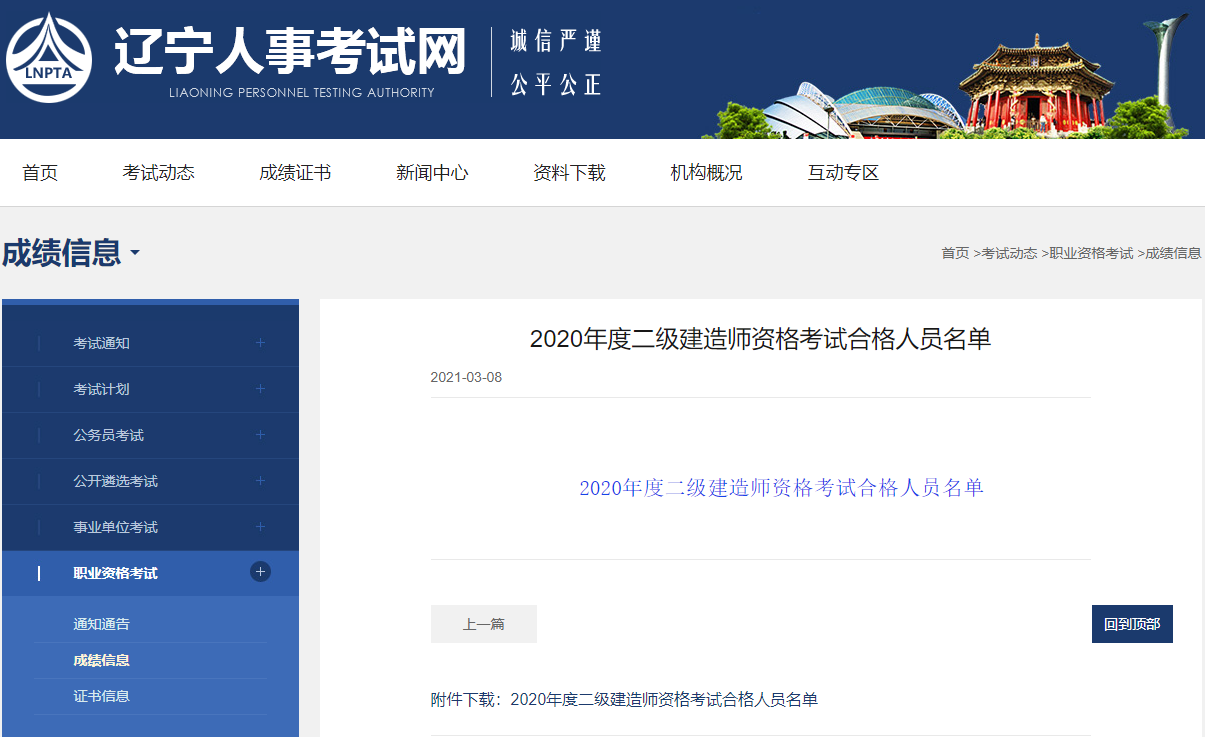Switch to the 成绩证书 menu item
The height and width of the screenshot is (737, 1205).
[x=294, y=172]
